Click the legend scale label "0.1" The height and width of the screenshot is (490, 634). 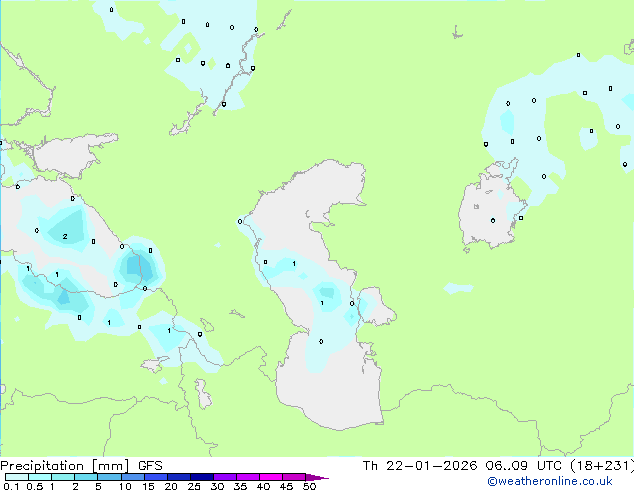point(11,486)
